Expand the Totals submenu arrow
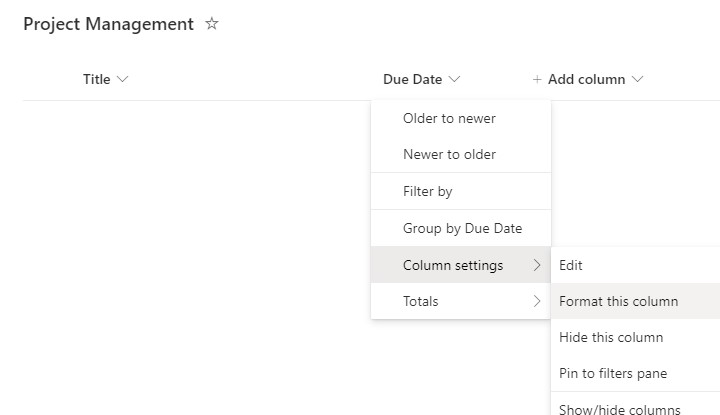 pyautogui.click(x=537, y=301)
